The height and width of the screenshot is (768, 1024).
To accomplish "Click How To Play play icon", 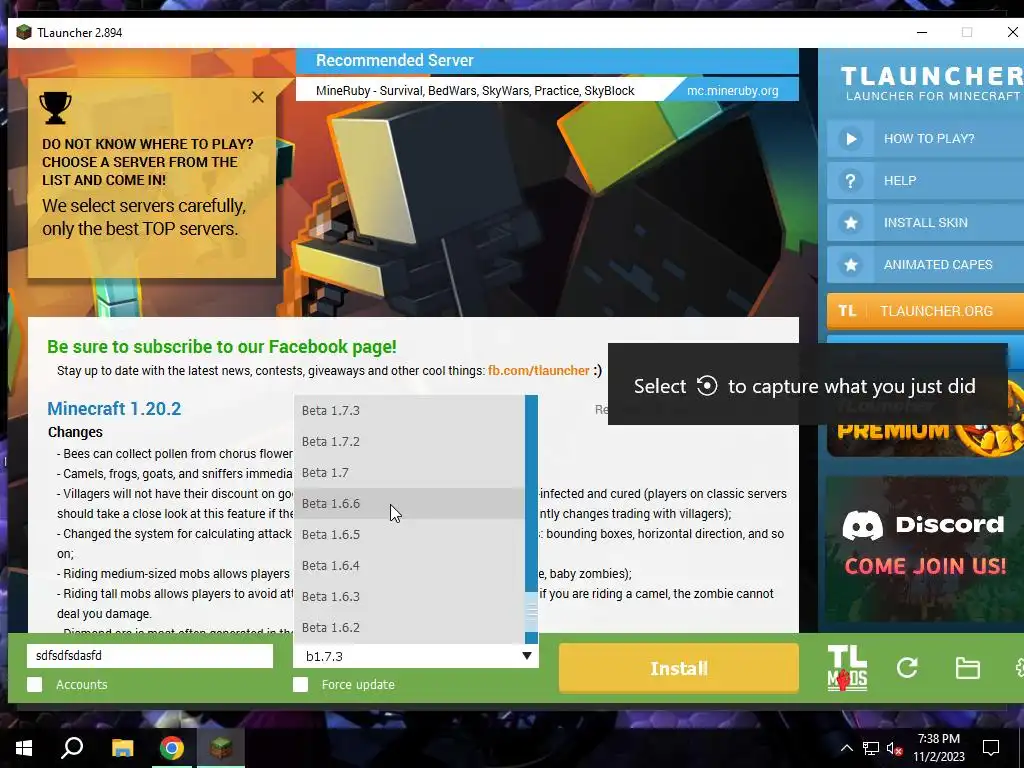I will [850, 138].
